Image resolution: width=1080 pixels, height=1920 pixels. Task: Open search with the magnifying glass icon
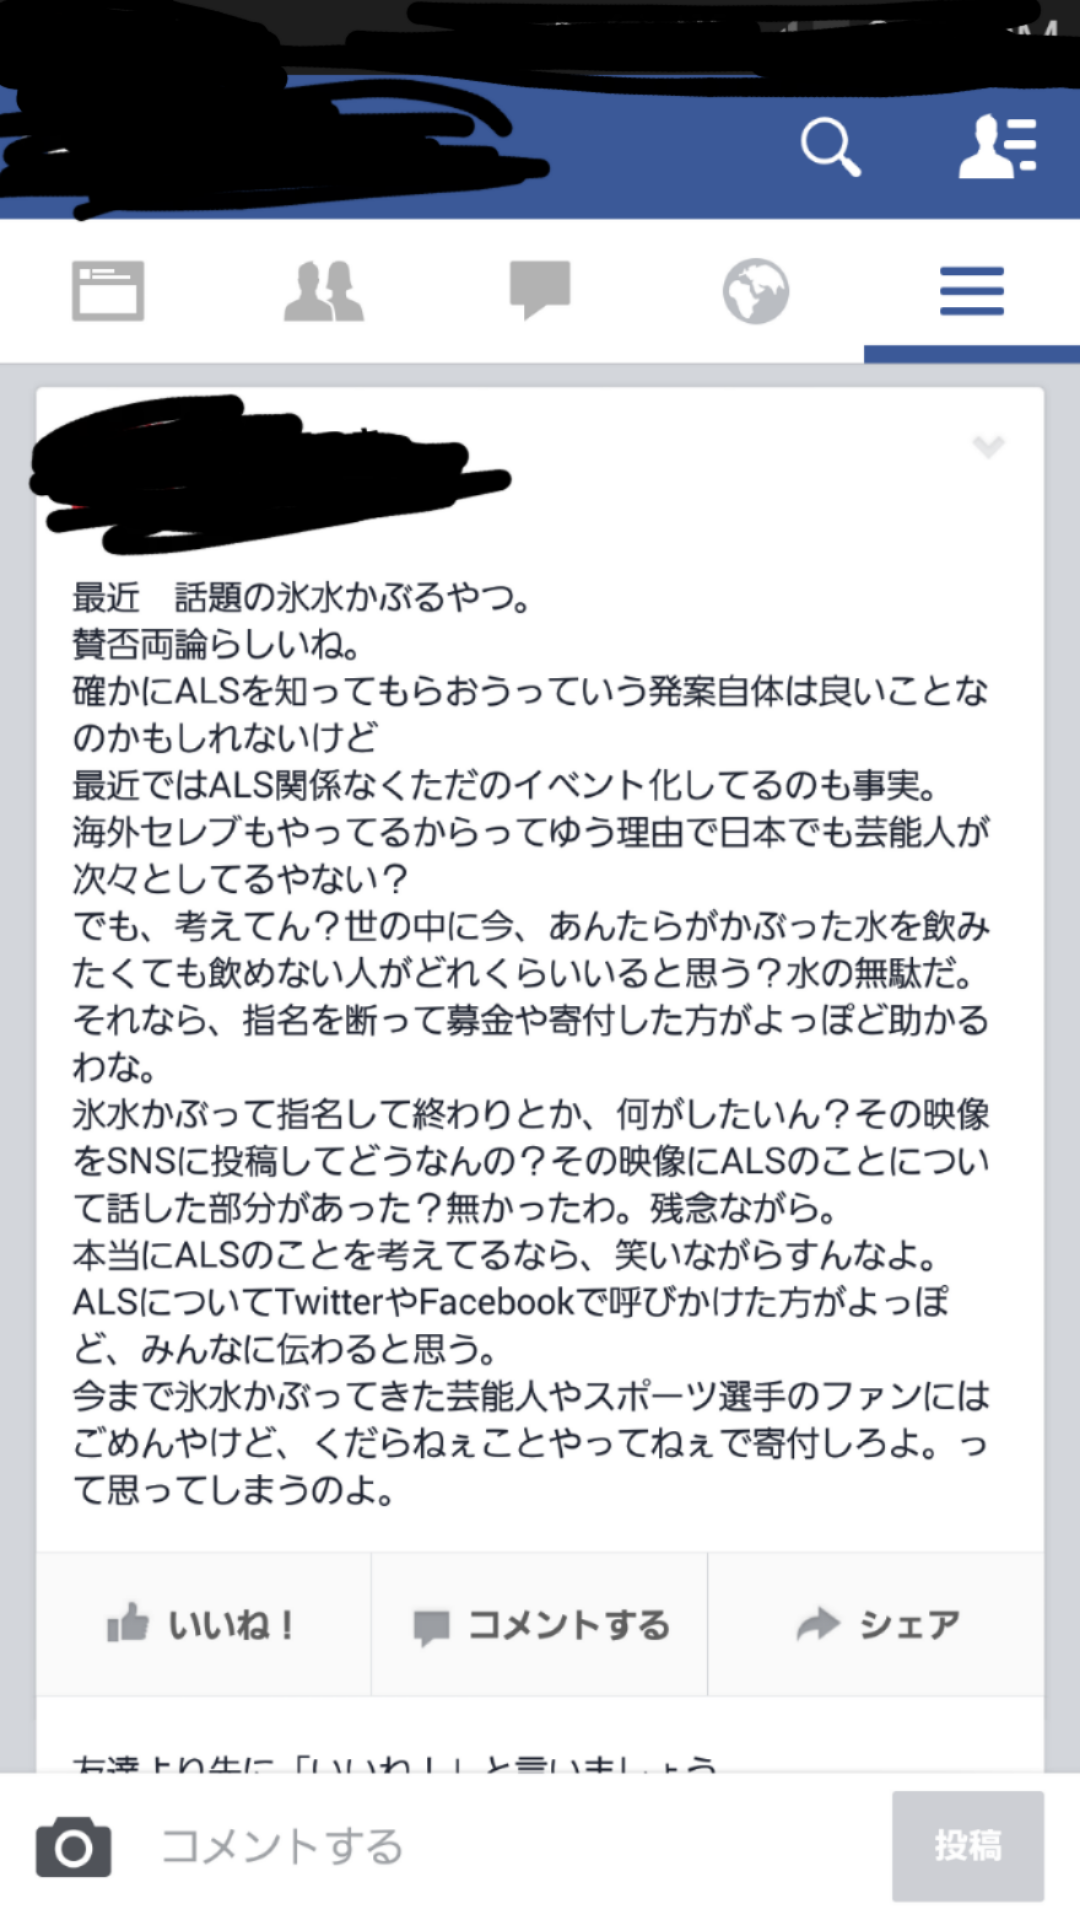click(830, 147)
